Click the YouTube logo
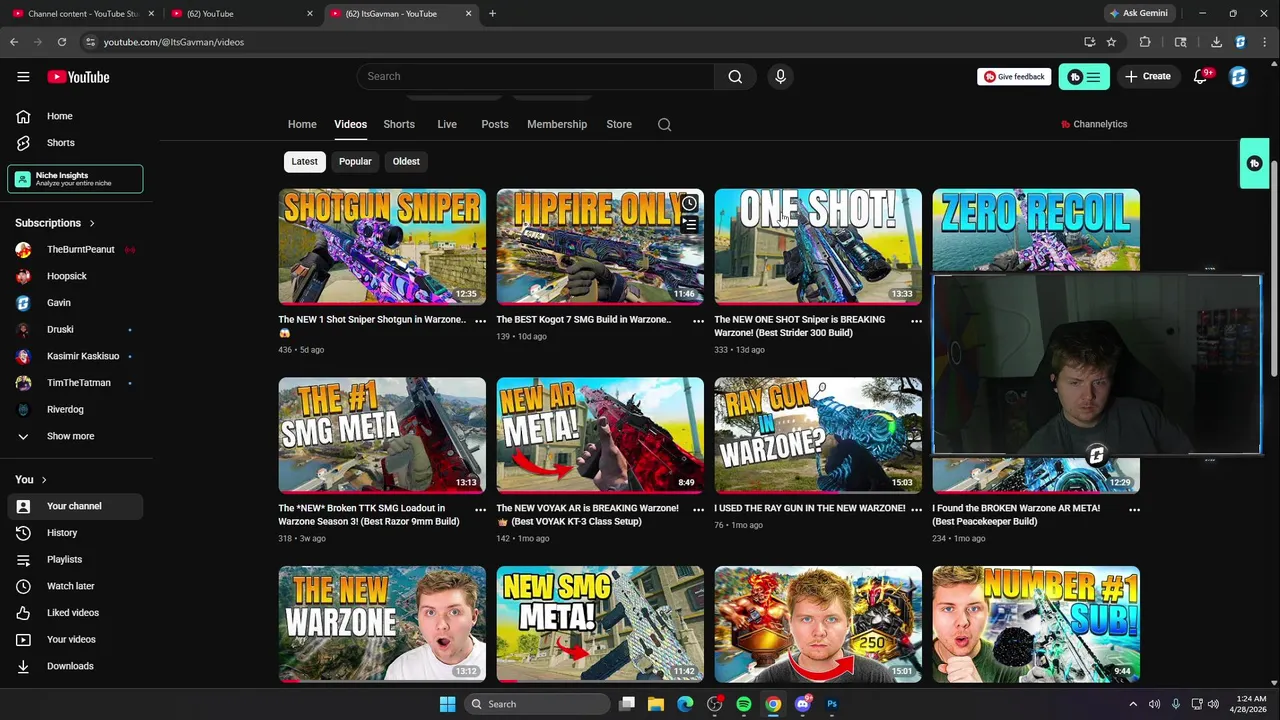This screenshot has height=720, width=1280. click(78, 77)
